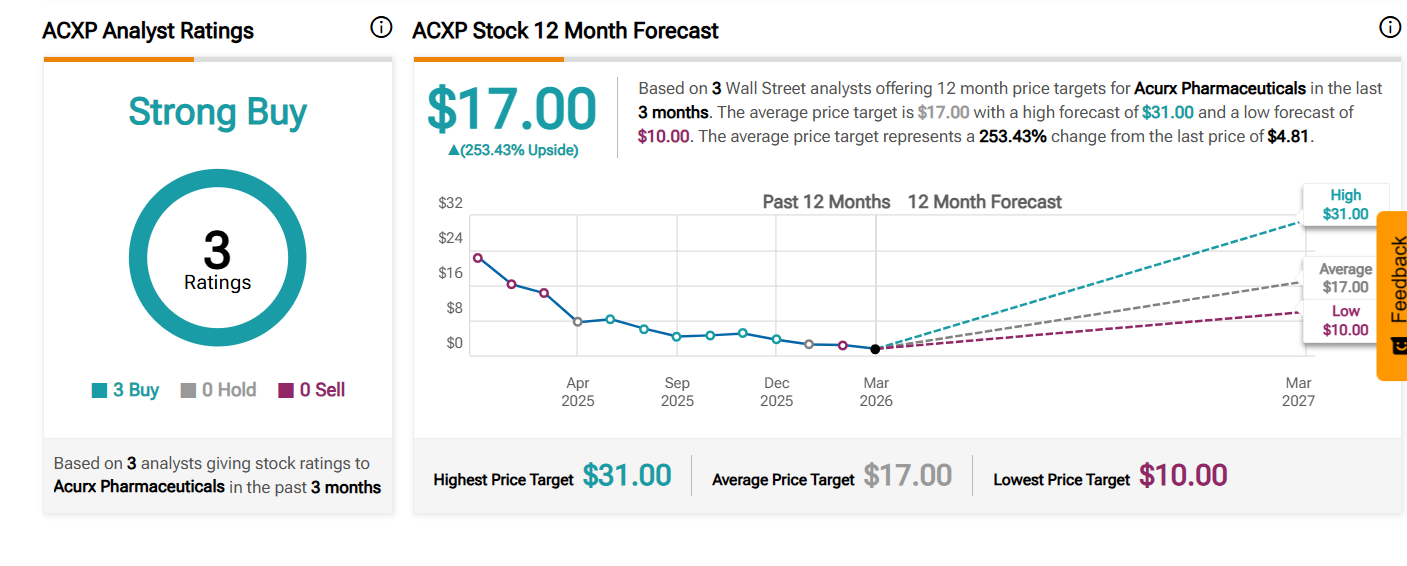Click the 12 Month Forecast info icon
Viewport: 1407px width, 566px height.
coord(1390,28)
